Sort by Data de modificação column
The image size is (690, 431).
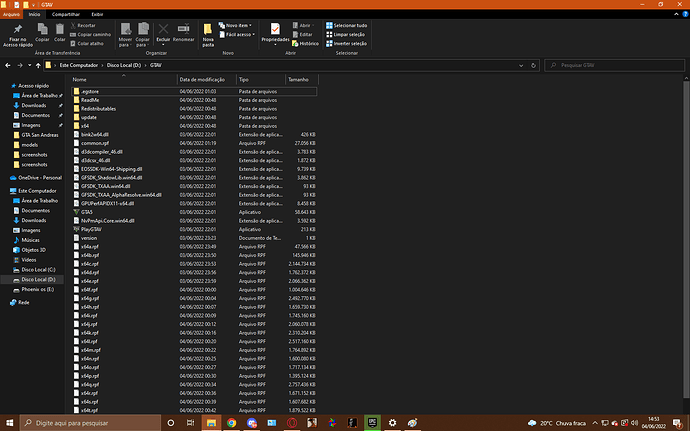click(x=206, y=80)
